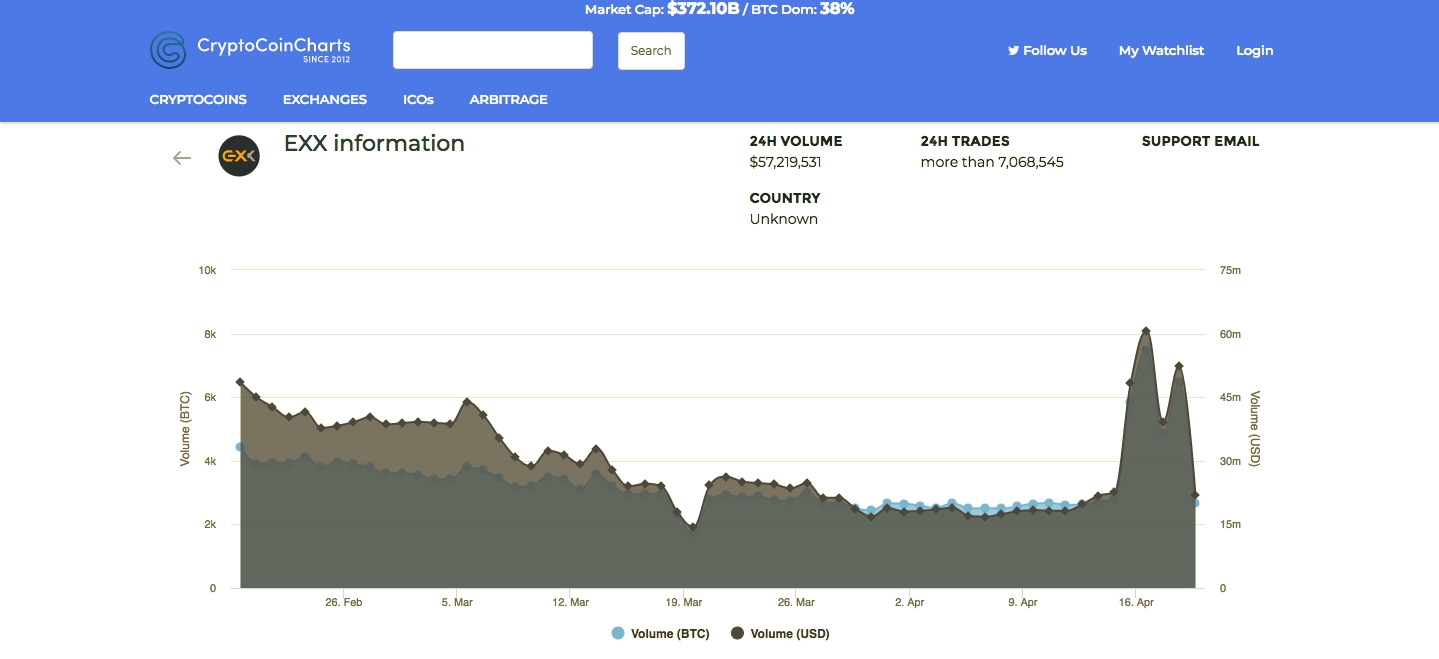Click the Login link

pos(1255,50)
